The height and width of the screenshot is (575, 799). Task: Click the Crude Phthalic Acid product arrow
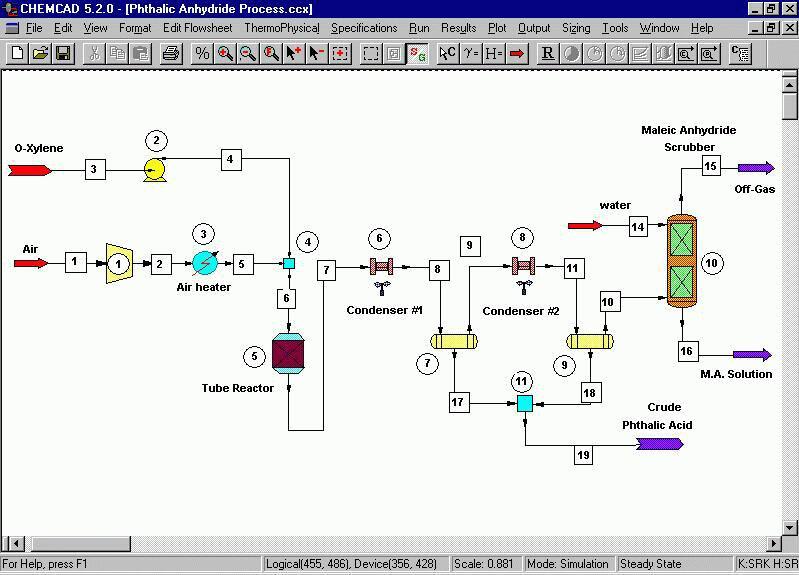(660, 444)
